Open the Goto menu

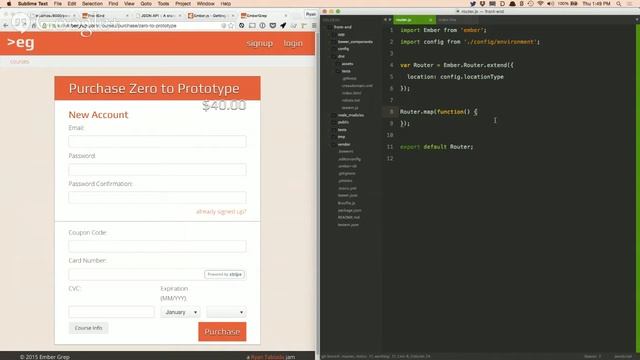[146, 4]
